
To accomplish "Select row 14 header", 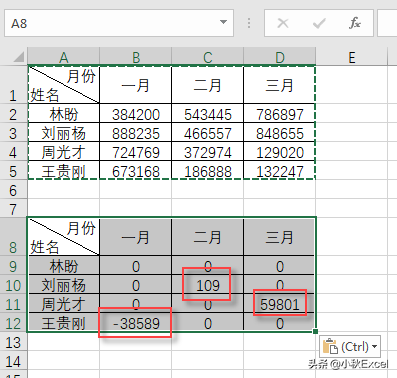I will pos(13,360).
